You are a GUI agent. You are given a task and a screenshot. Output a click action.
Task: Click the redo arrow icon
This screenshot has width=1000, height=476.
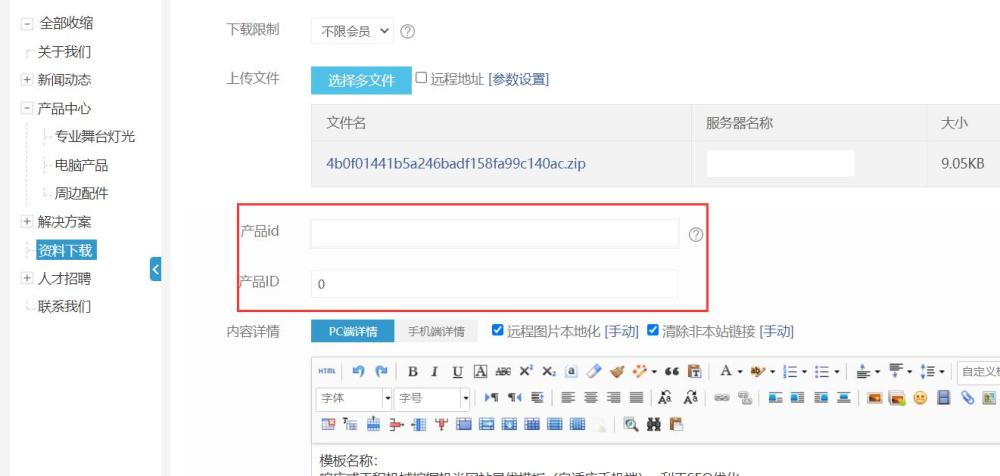click(x=381, y=371)
